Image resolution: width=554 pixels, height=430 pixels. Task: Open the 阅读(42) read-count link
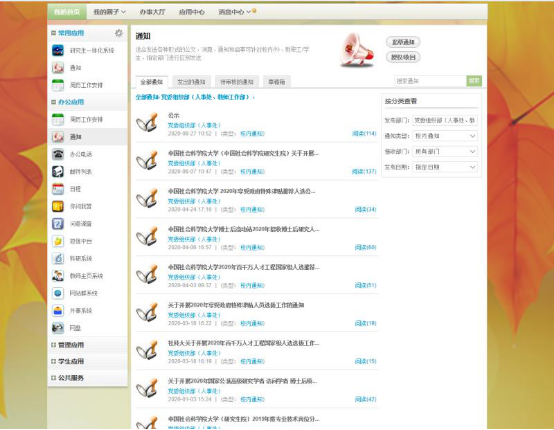click(365, 399)
